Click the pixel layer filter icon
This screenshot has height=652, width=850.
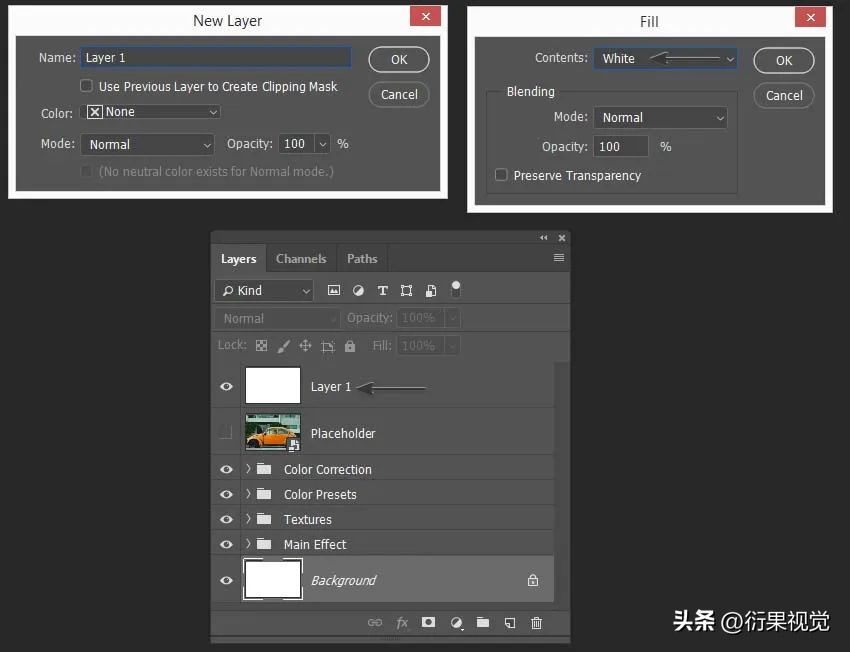point(333,291)
